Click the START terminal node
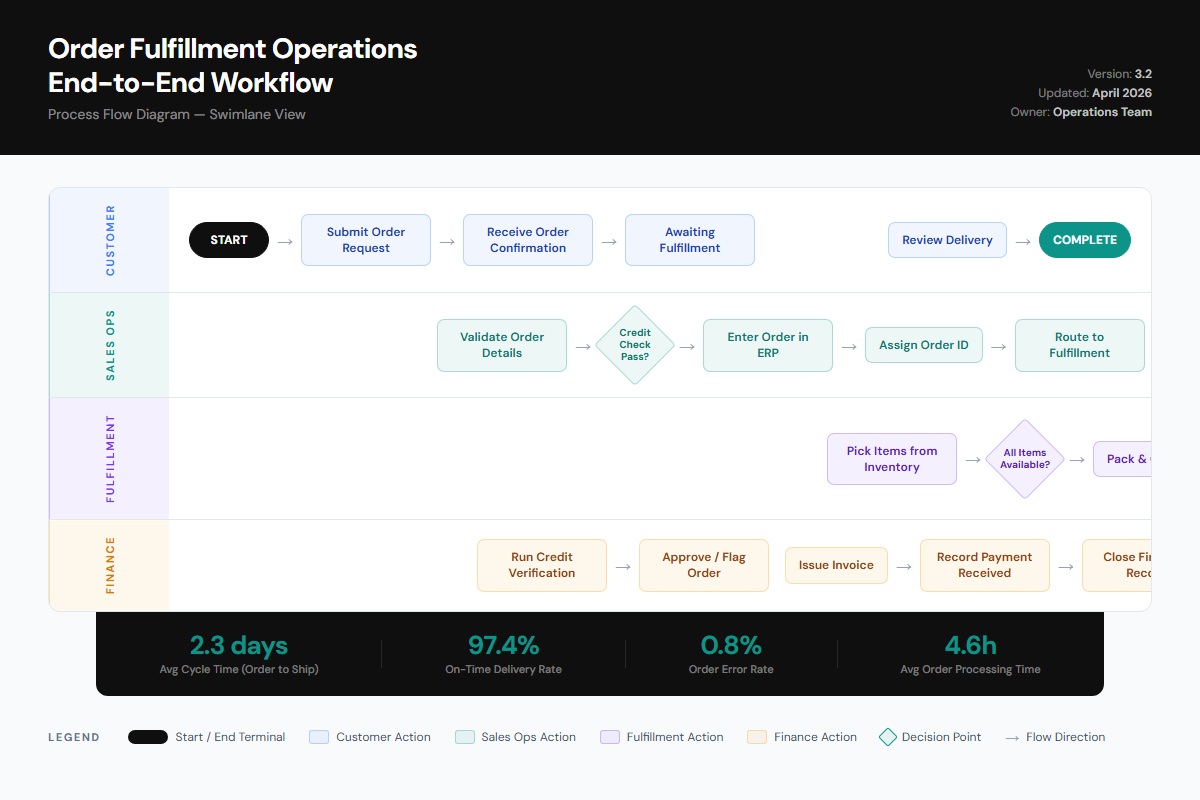 click(229, 240)
